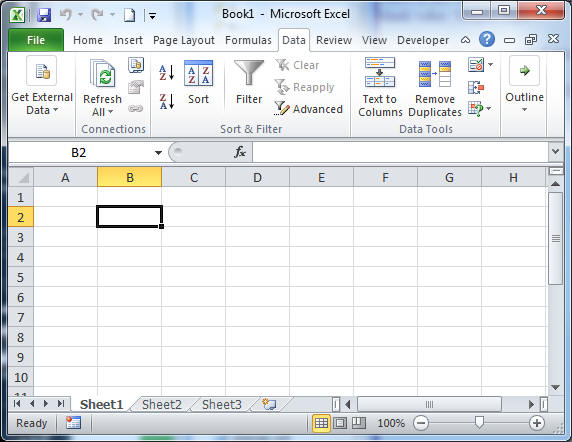572x442 pixels.
Task: Open the Name Box dropdown arrow
Action: tap(158, 152)
